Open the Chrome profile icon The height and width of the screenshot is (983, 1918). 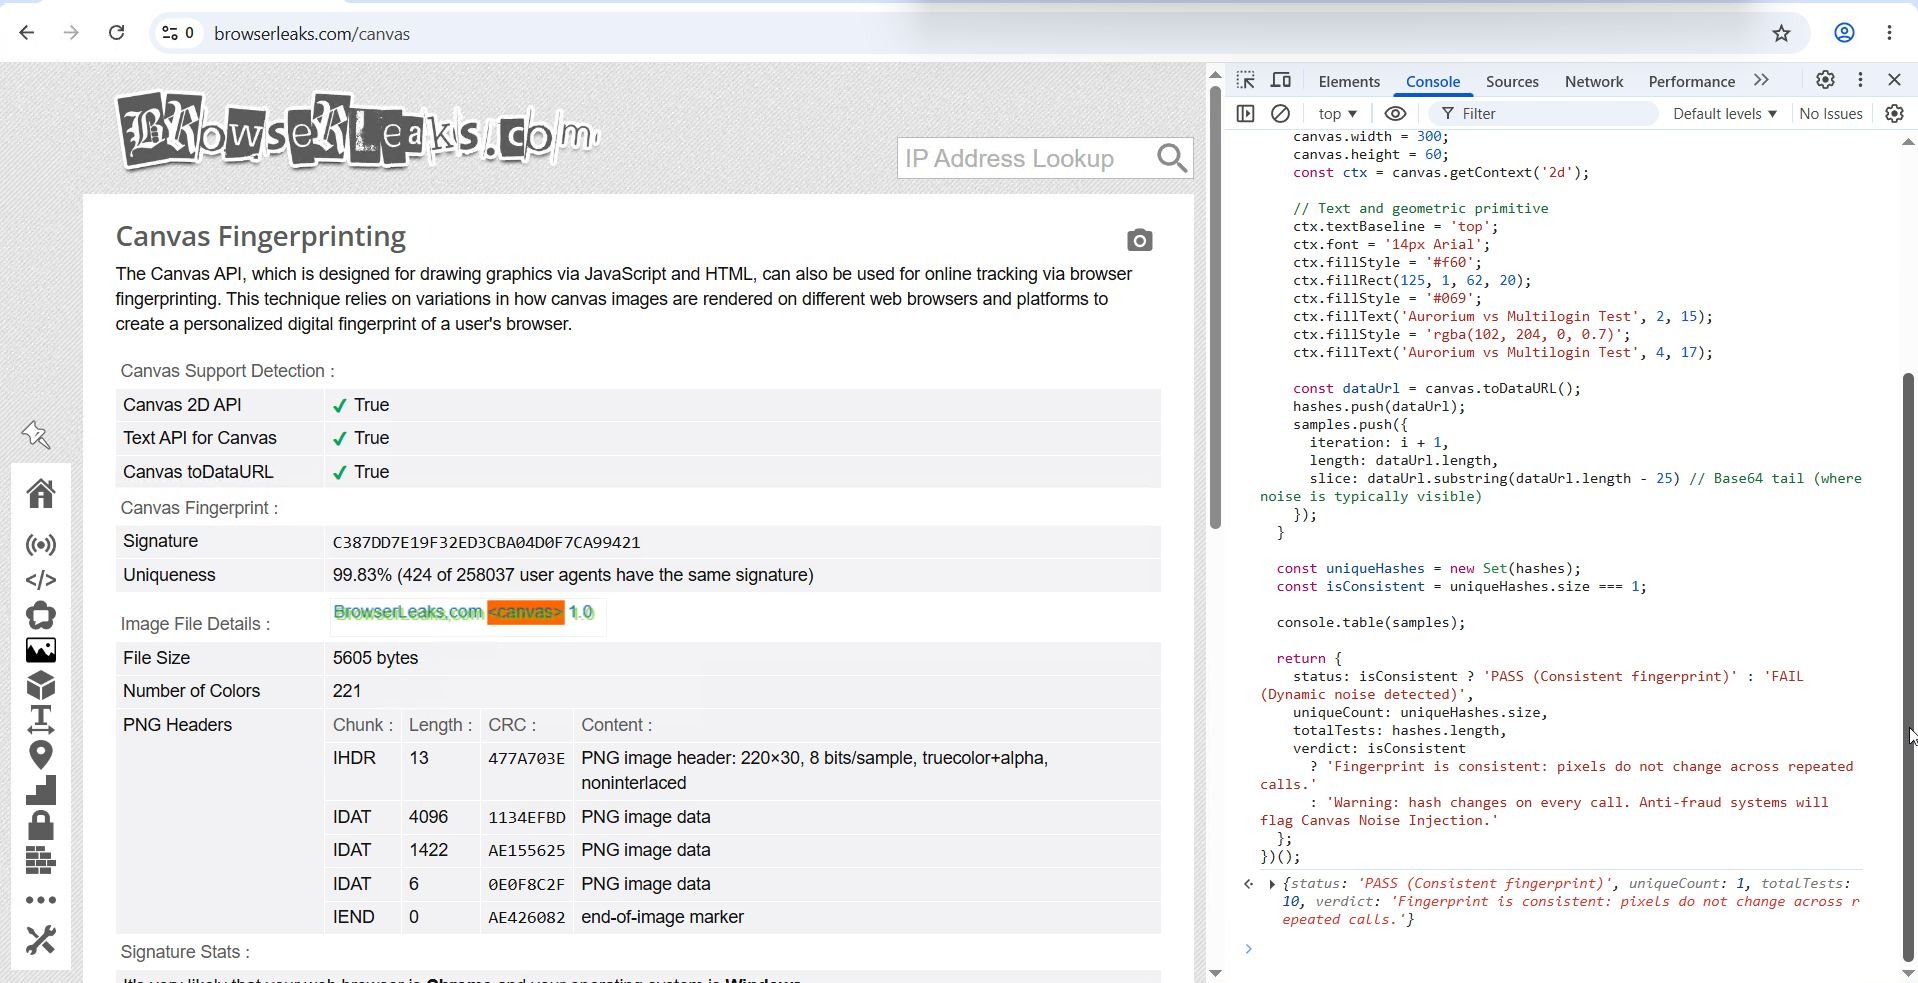click(x=1844, y=33)
